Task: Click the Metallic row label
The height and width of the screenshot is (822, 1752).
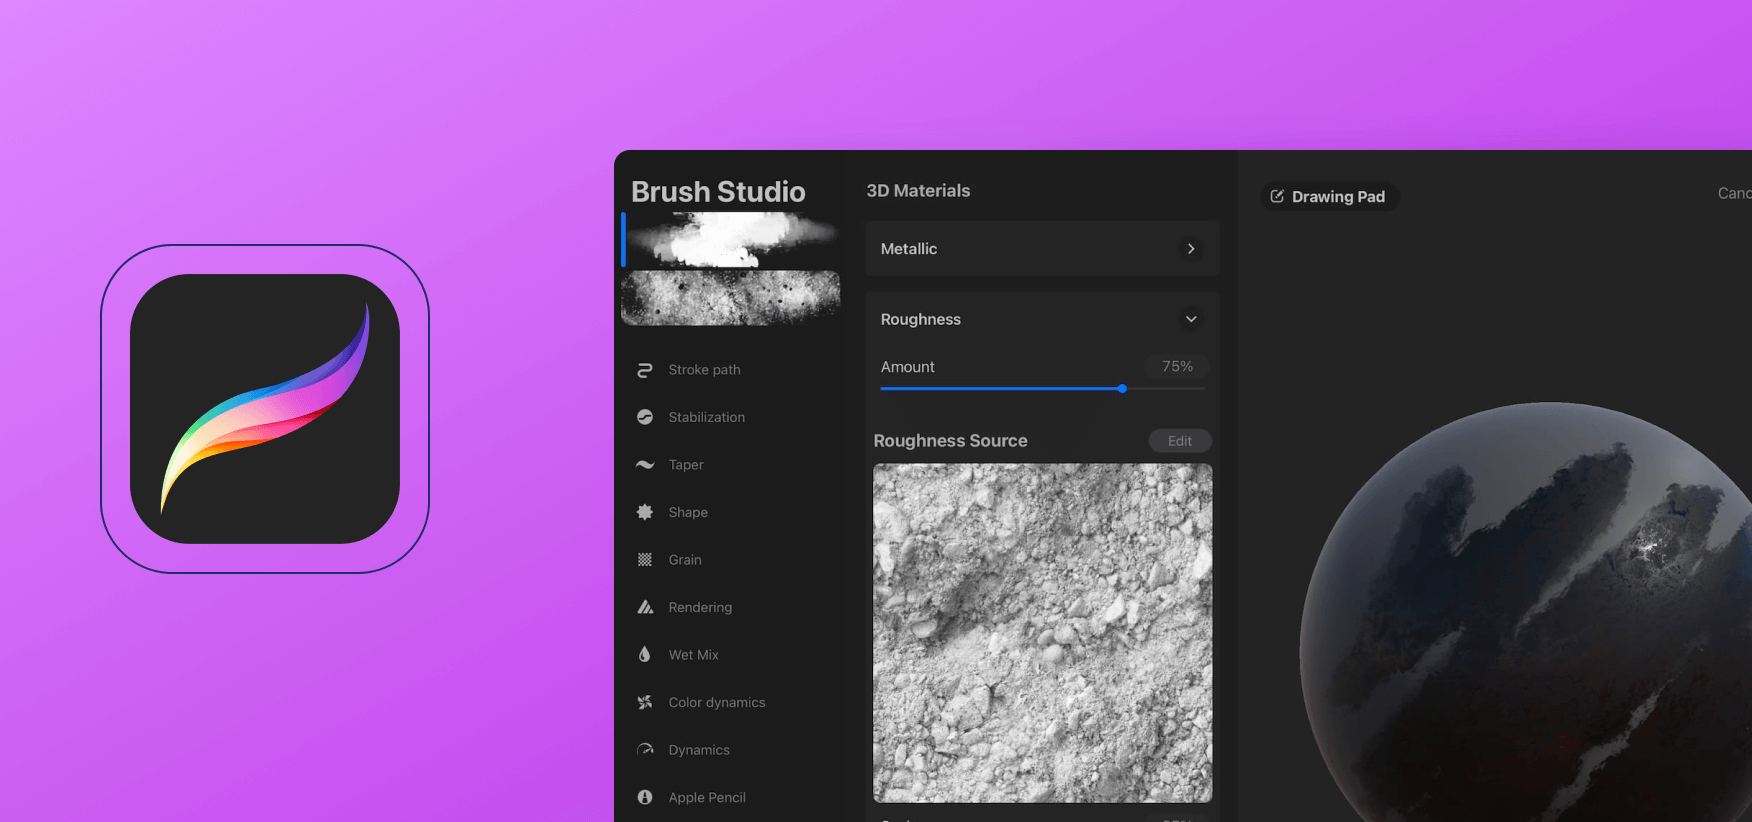Action: click(909, 249)
